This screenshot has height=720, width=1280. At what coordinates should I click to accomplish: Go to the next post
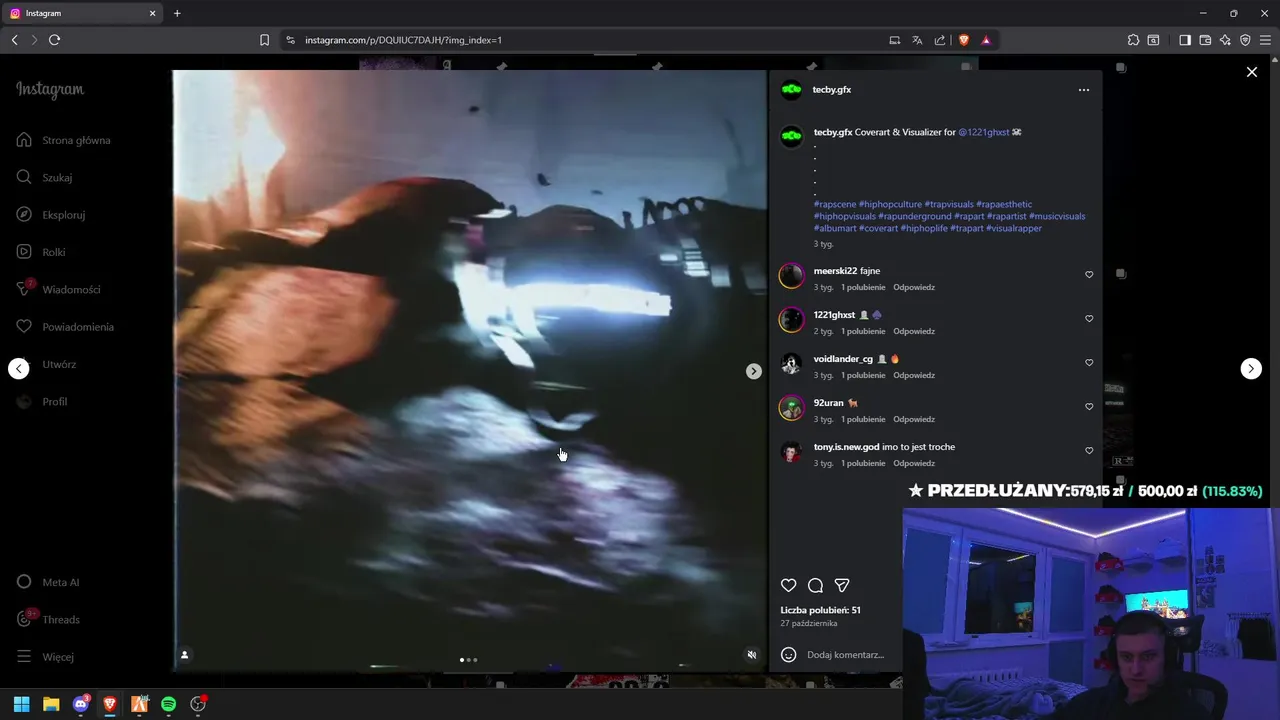point(1251,369)
